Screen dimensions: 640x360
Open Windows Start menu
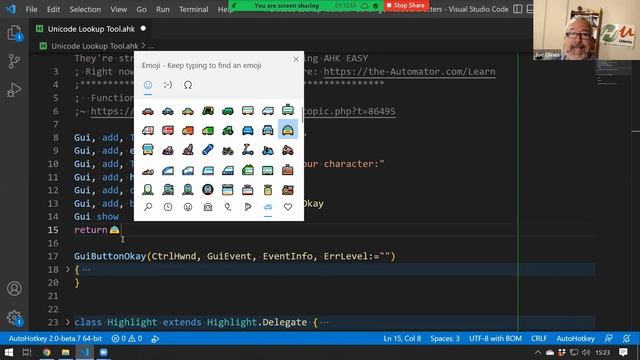click(x=9, y=352)
